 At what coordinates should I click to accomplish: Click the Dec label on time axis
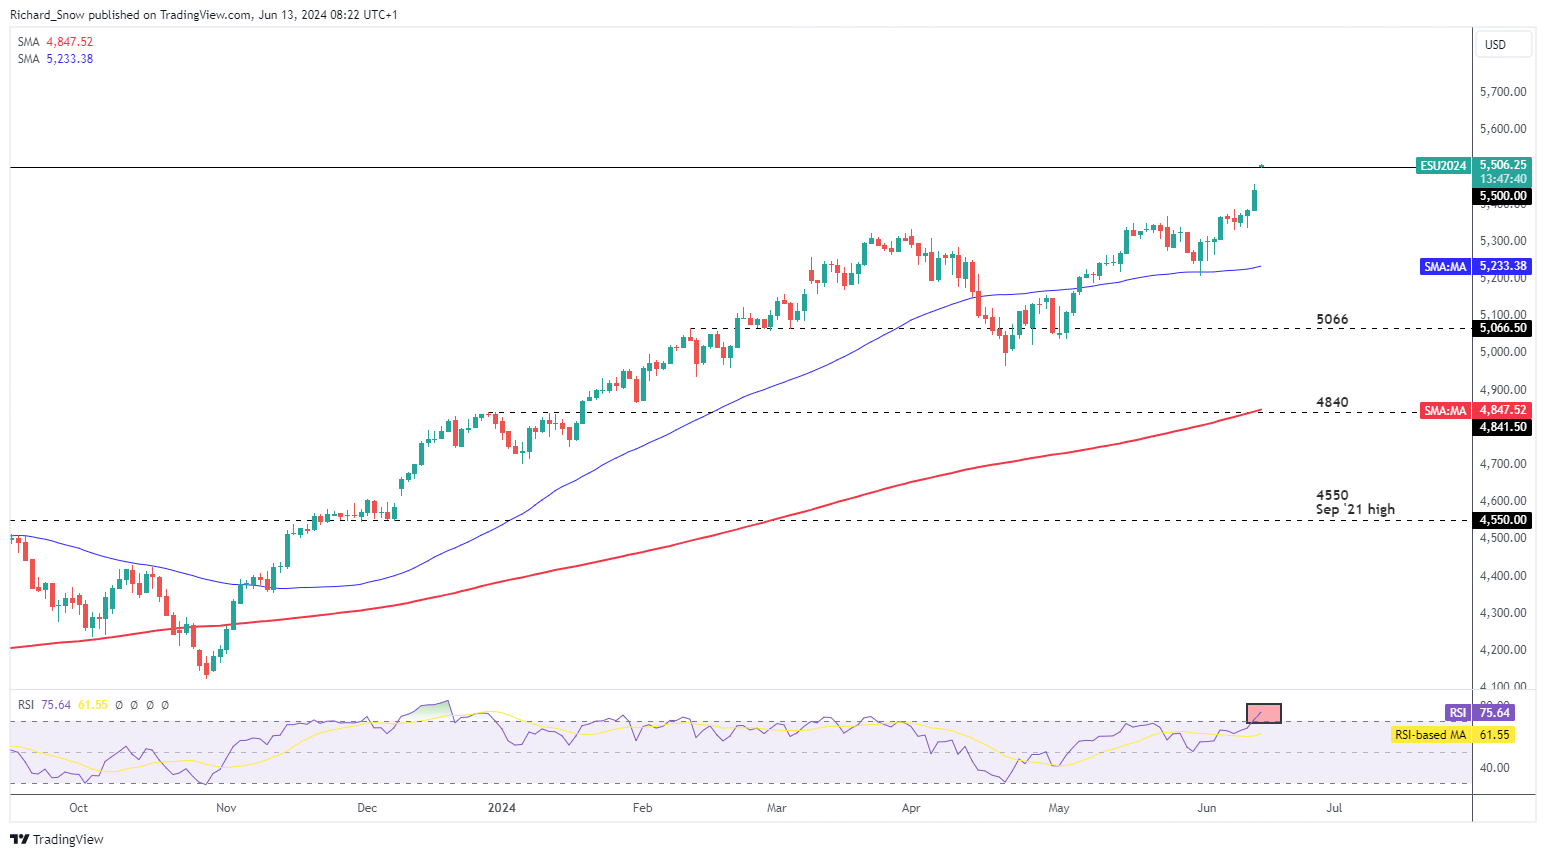click(367, 808)
